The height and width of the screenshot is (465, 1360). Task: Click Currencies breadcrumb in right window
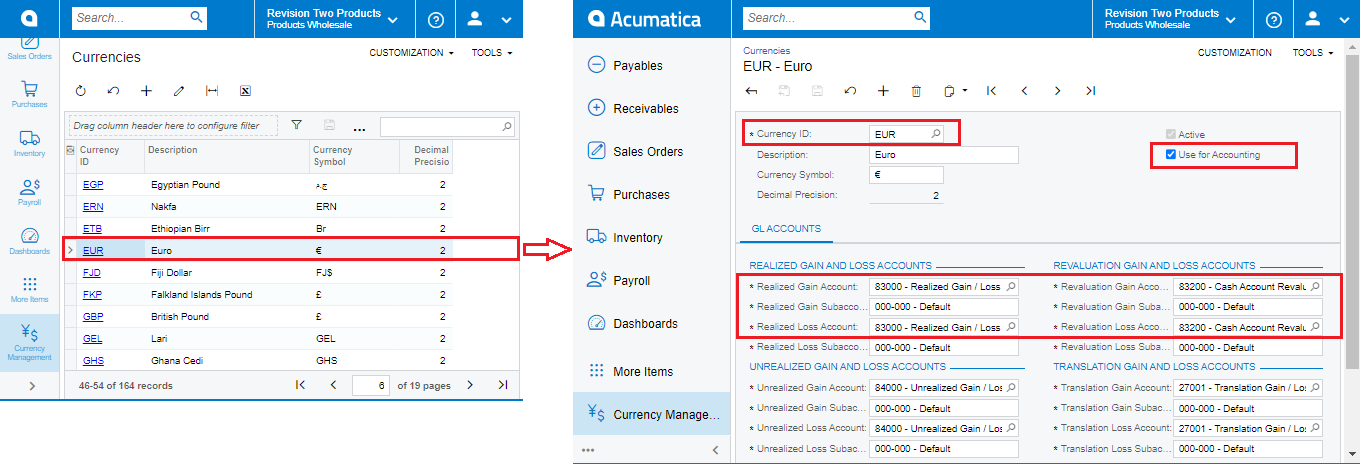click(767, 50)
